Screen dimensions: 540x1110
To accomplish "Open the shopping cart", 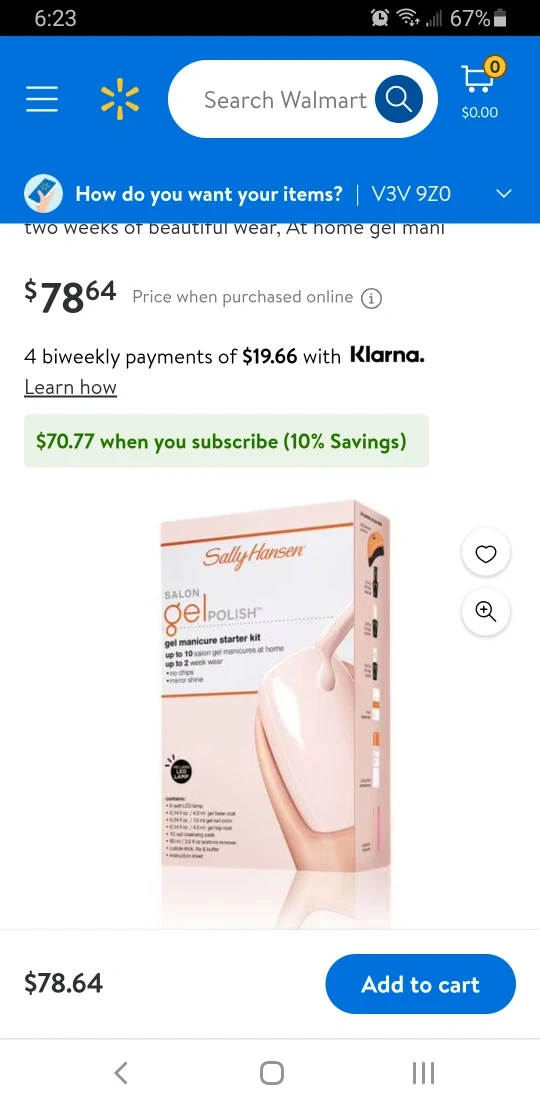I will click(480, 89).
